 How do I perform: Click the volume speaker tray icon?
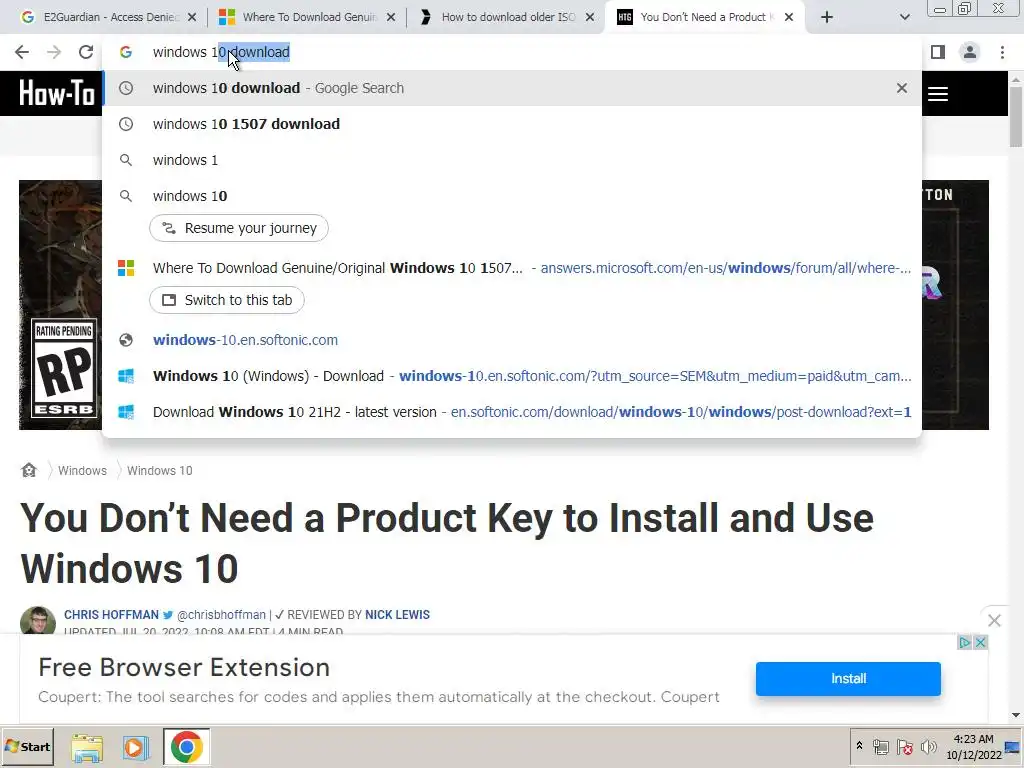tap(928, 746)
